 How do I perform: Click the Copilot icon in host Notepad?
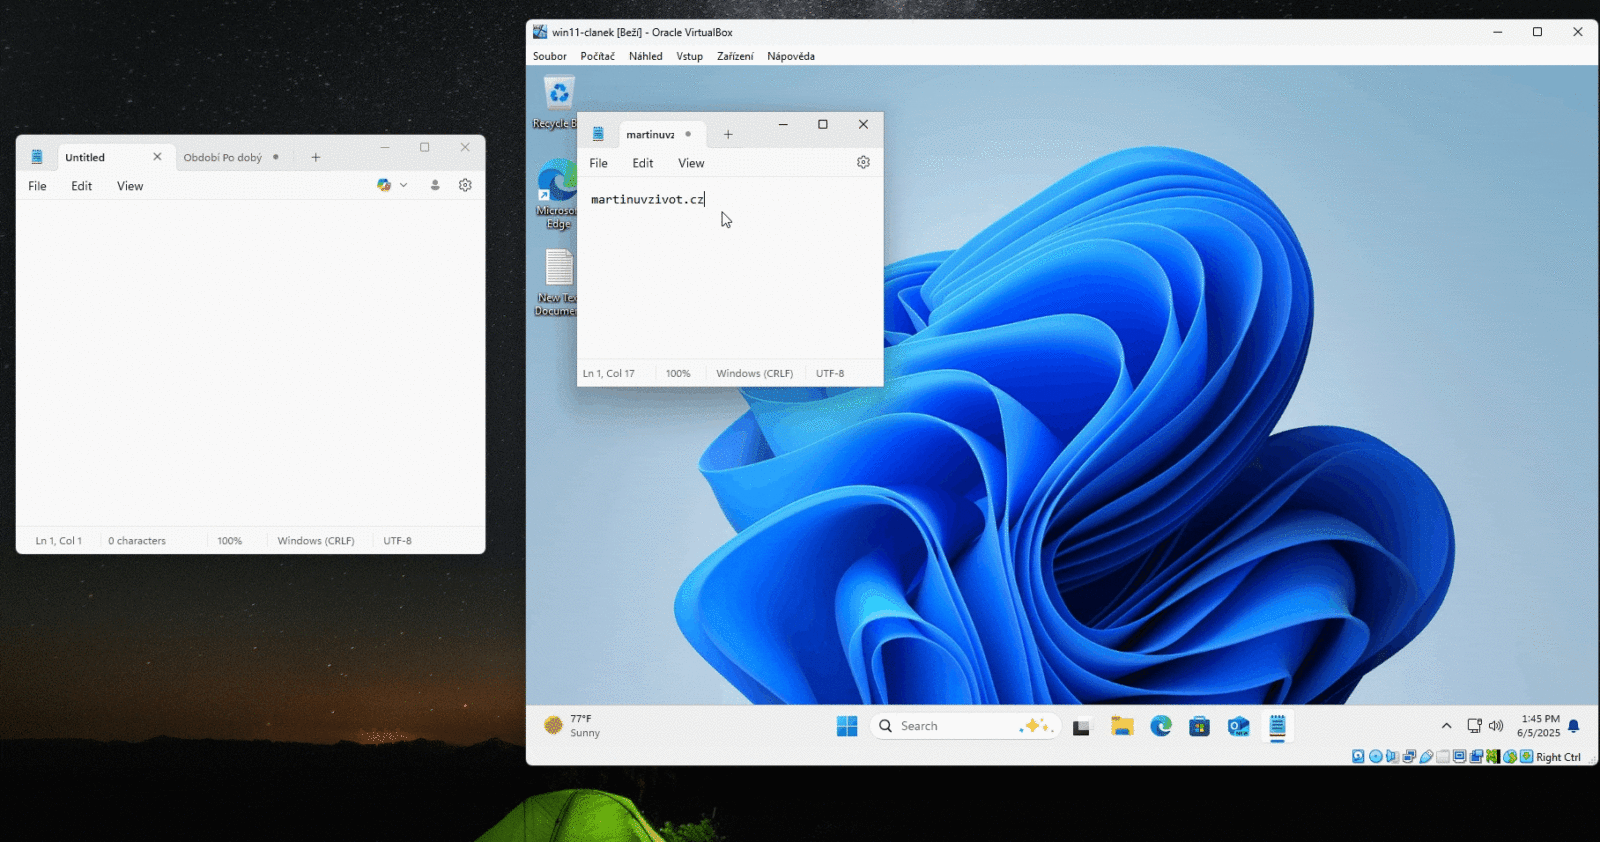pos(384,185)
